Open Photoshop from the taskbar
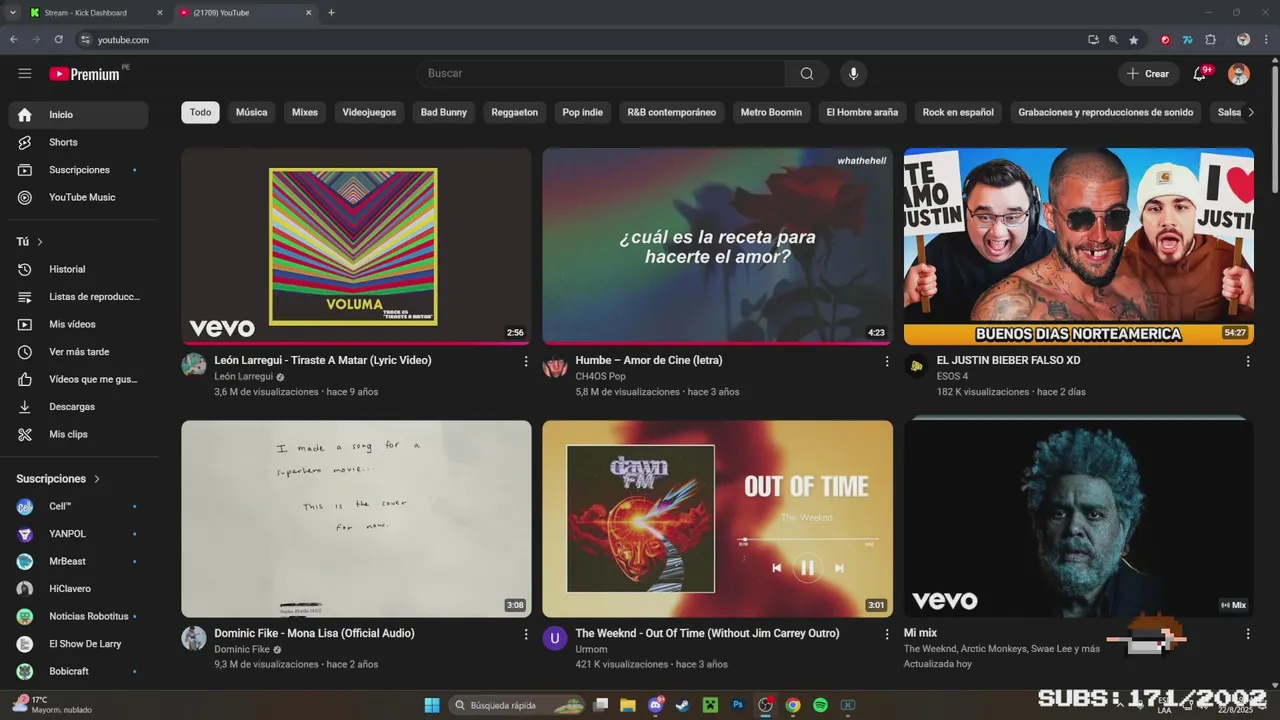 point(738,705)
